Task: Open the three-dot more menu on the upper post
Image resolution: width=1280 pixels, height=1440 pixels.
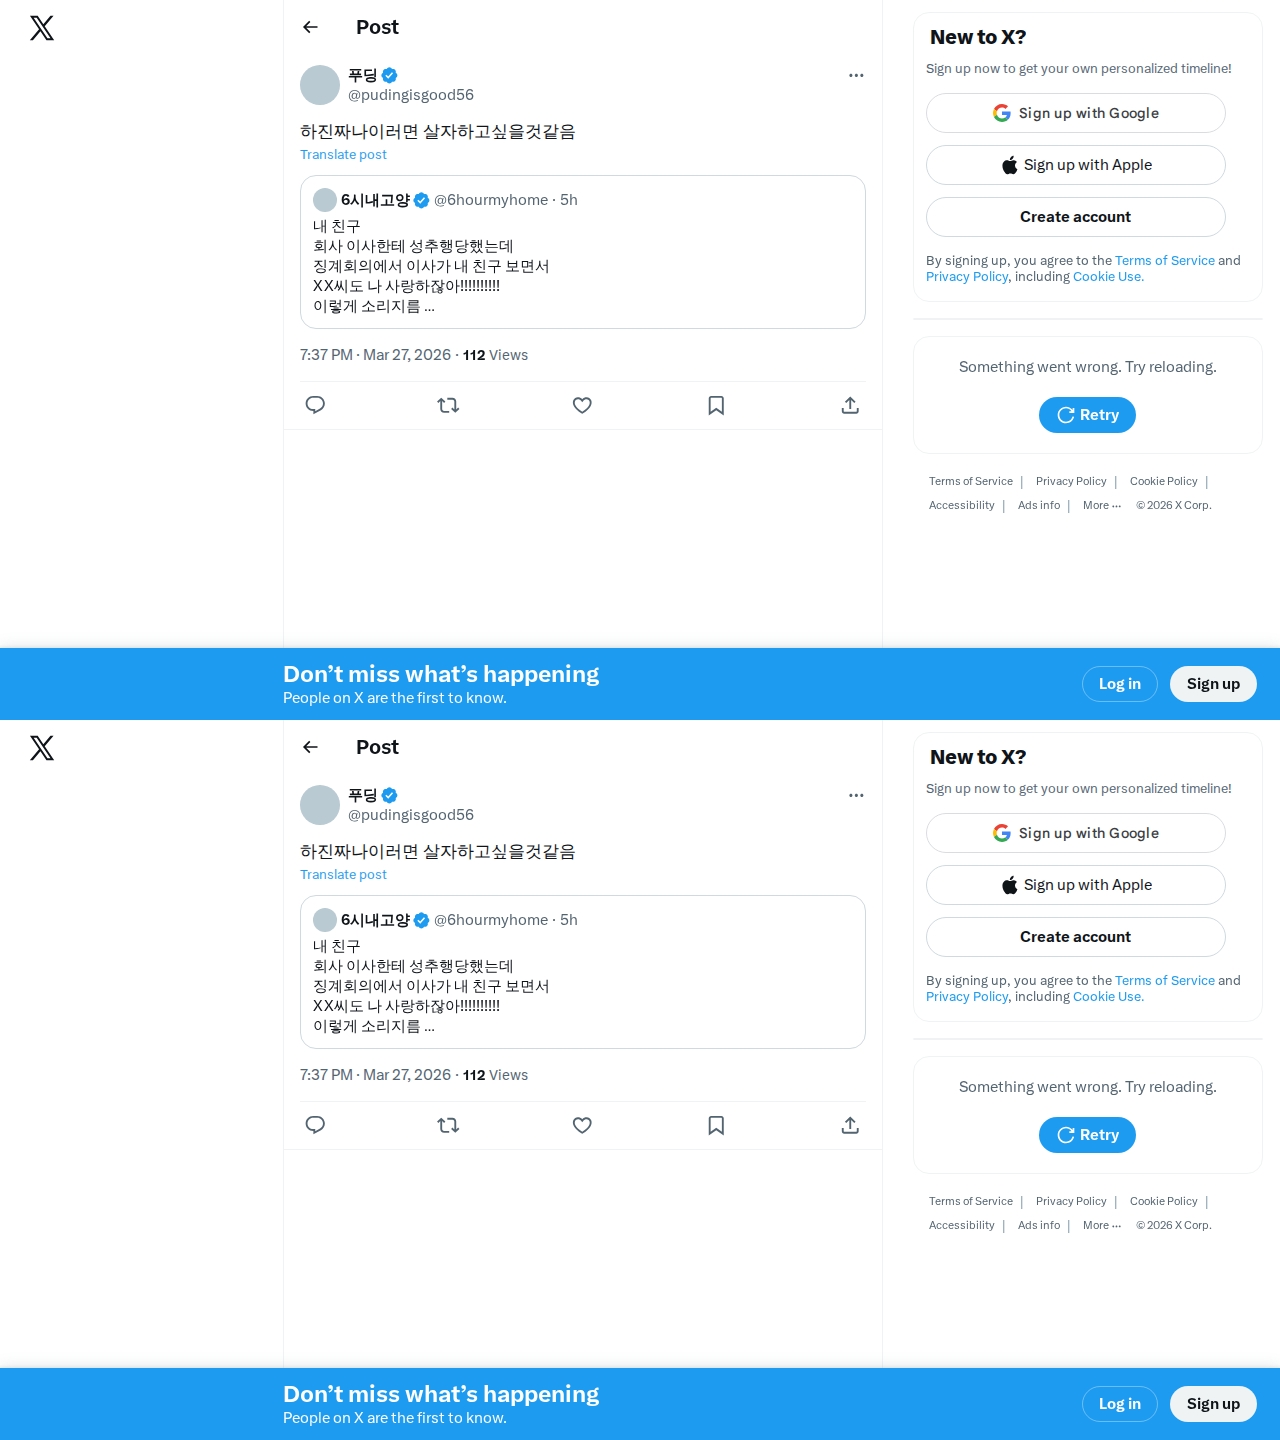Action: (x=856, y=75)
